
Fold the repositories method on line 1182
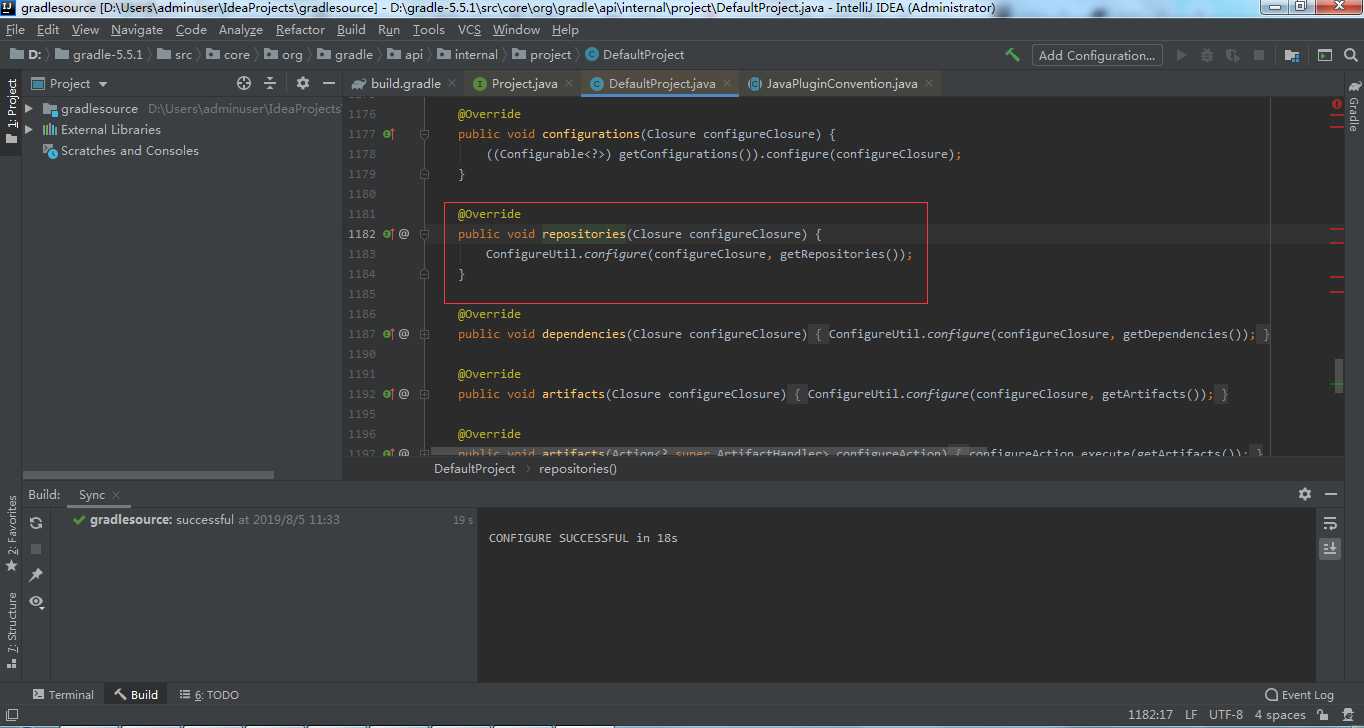(x=425, y=234)
